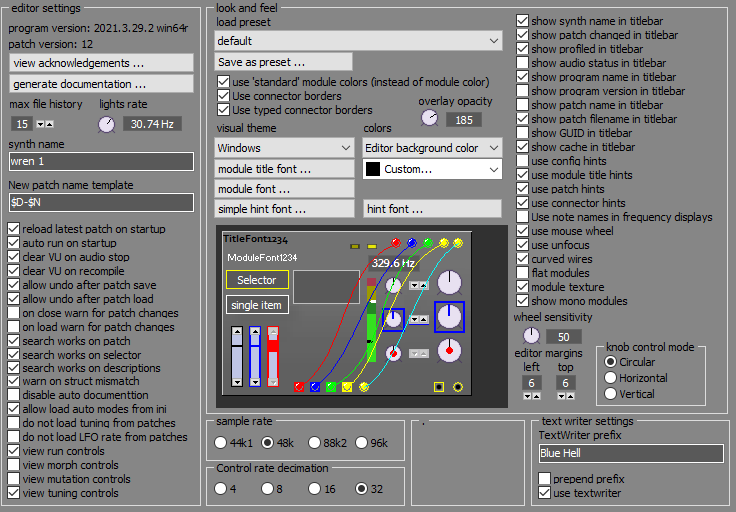Image resolution: width=736 pixels, height=512 pixels.
Task: Click the large blue-outlined knob in preview
Action: click(x=449, y=317)
